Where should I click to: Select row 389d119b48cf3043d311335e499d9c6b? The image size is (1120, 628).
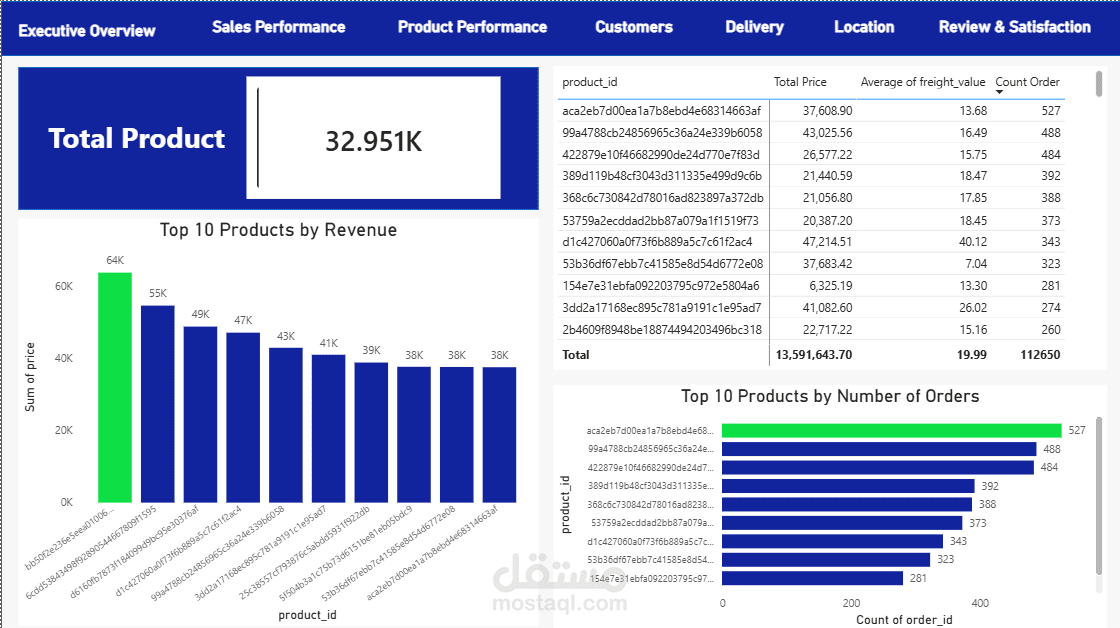pos(811,176)
